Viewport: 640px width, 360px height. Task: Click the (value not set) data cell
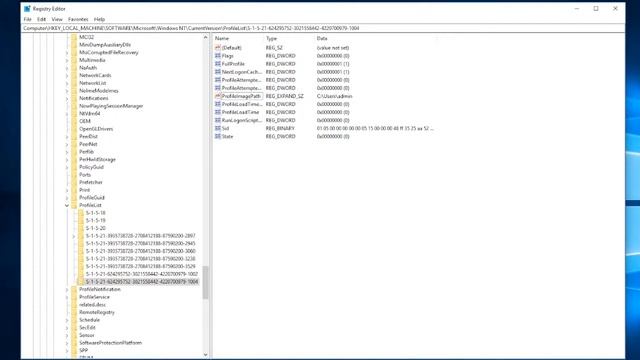coord(333,48)
